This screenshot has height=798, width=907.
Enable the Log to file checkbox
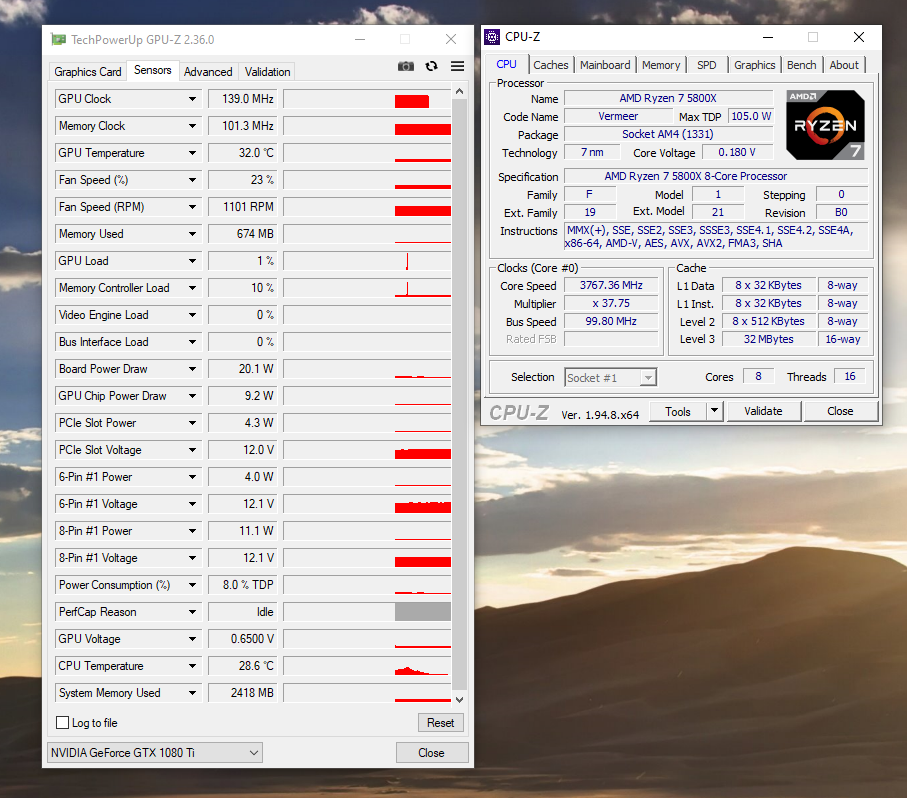[62, 723]
